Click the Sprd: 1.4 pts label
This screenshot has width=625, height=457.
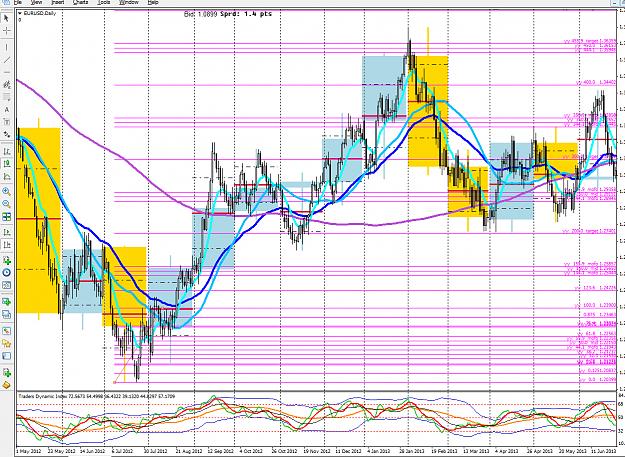(246, 14)
